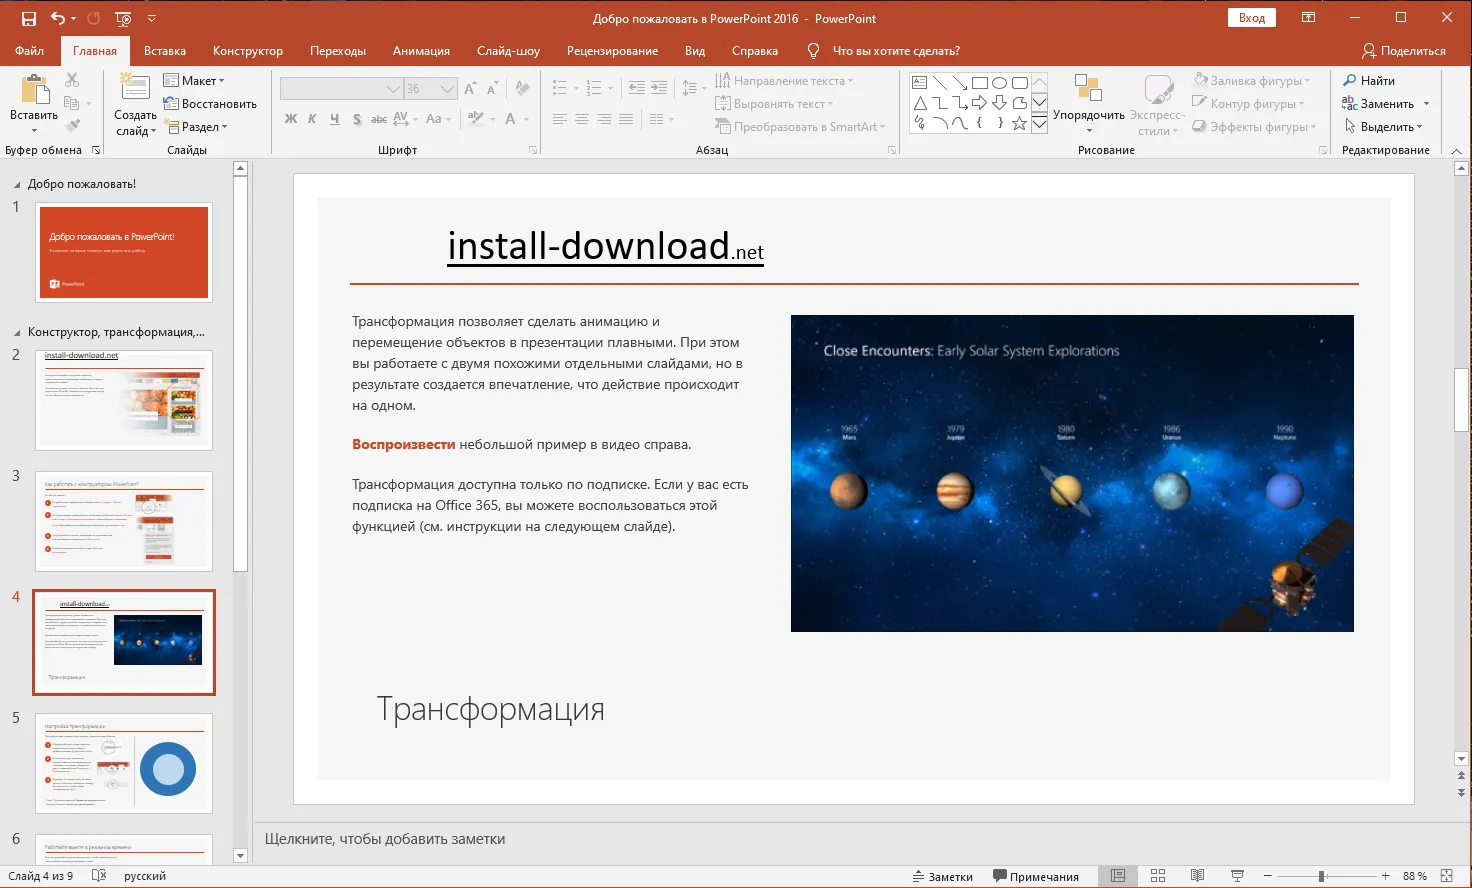Click the Undo arrow icon
1472x888 pixels.
(57, 18)
